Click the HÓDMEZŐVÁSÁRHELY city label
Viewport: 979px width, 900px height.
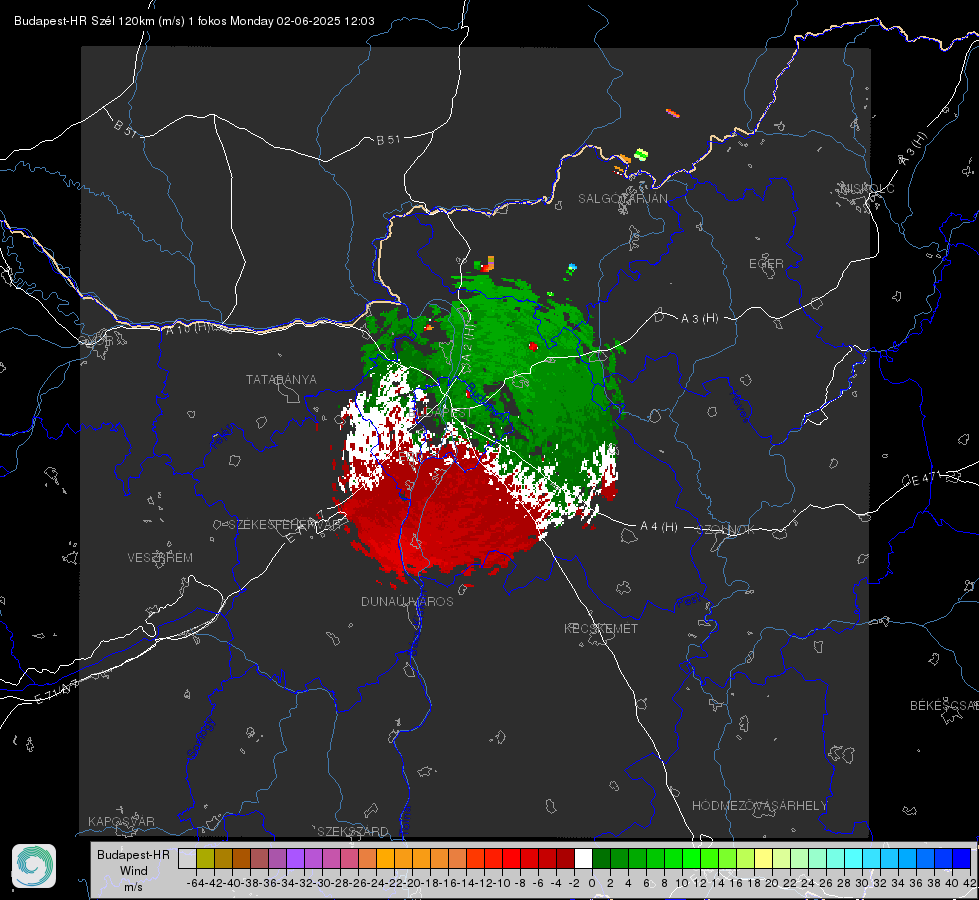point(759,806)
